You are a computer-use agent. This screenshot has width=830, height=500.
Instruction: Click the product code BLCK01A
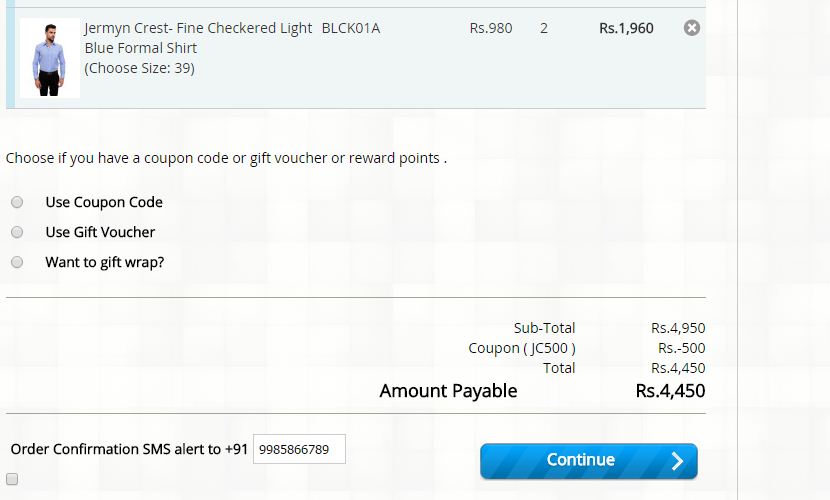click(351, 28)
